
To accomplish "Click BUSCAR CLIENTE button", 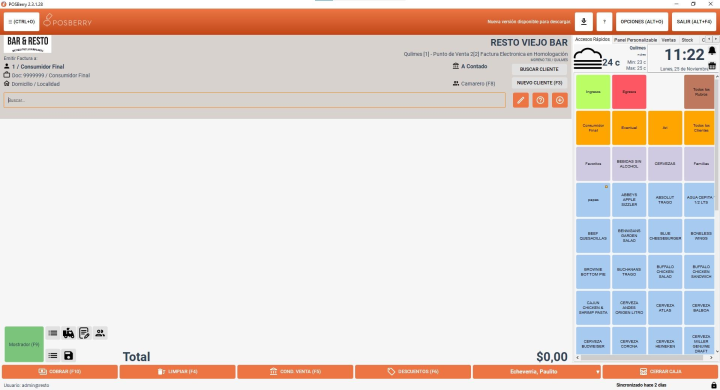I will coord(539,69).
